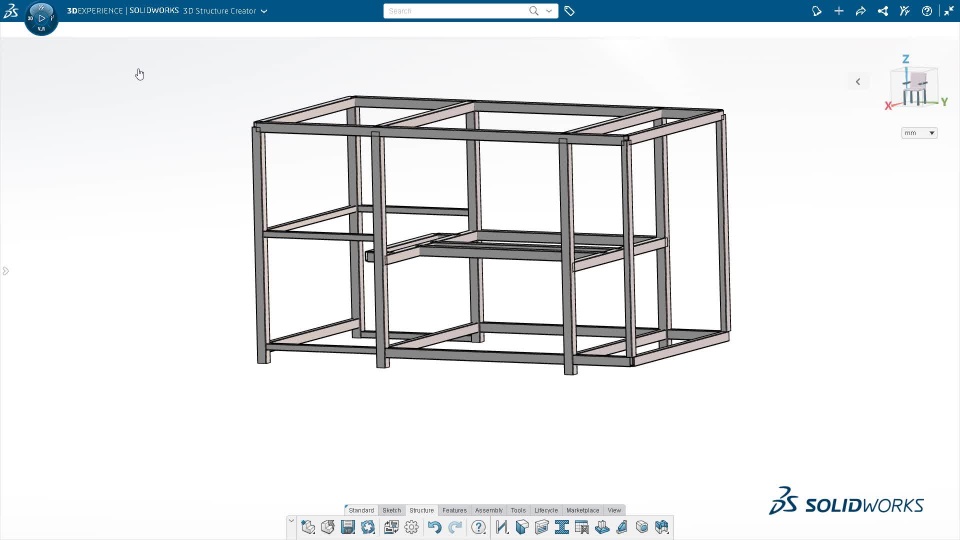Viewport: 960px width, 540px height.
Task: Click the Redo arrow
Action: [x=455, y=527]
